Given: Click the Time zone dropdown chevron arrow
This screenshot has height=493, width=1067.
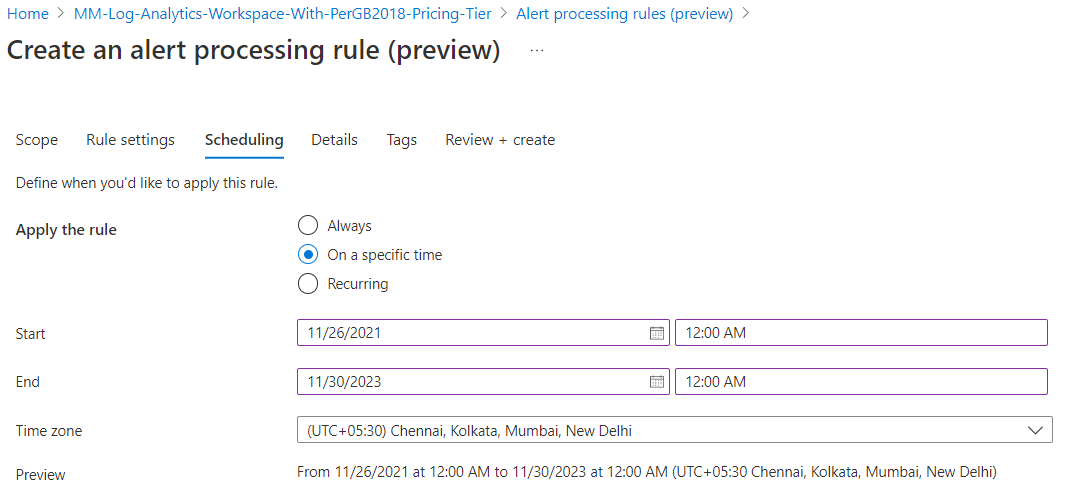Looking at the screenshot, I should click(x=1035, y=430).
